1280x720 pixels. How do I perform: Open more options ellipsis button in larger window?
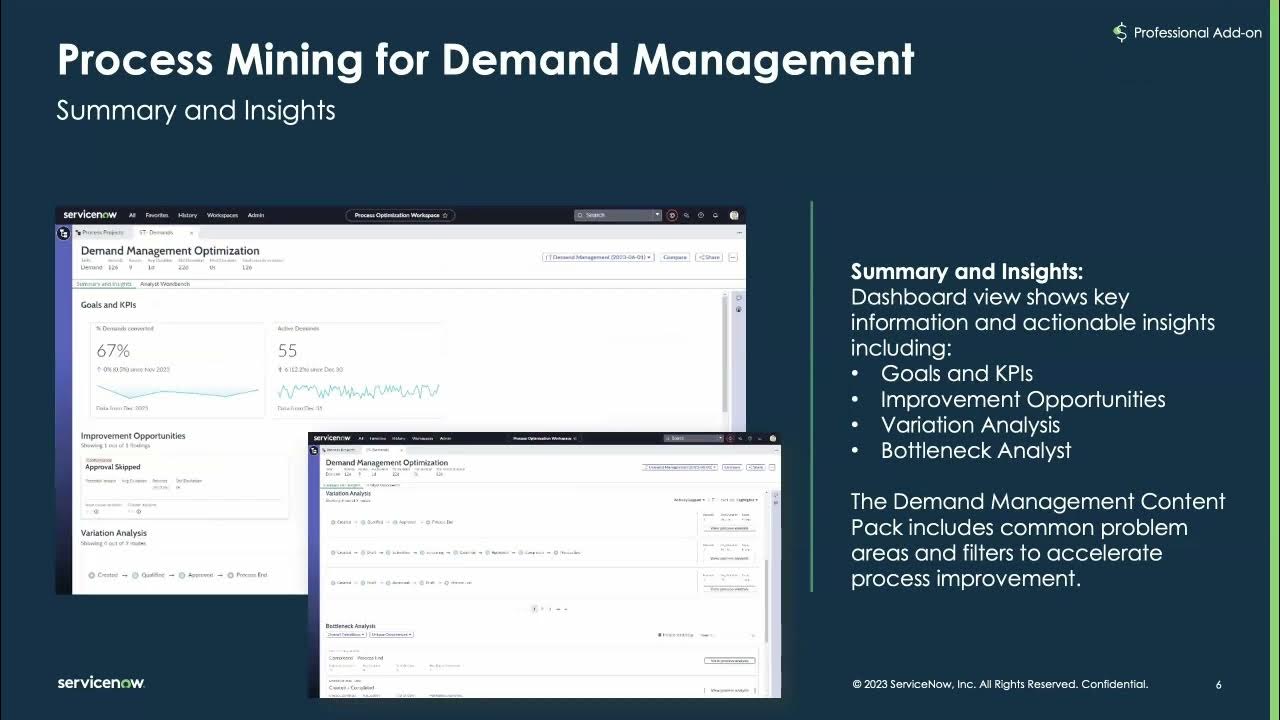[733, 257]
